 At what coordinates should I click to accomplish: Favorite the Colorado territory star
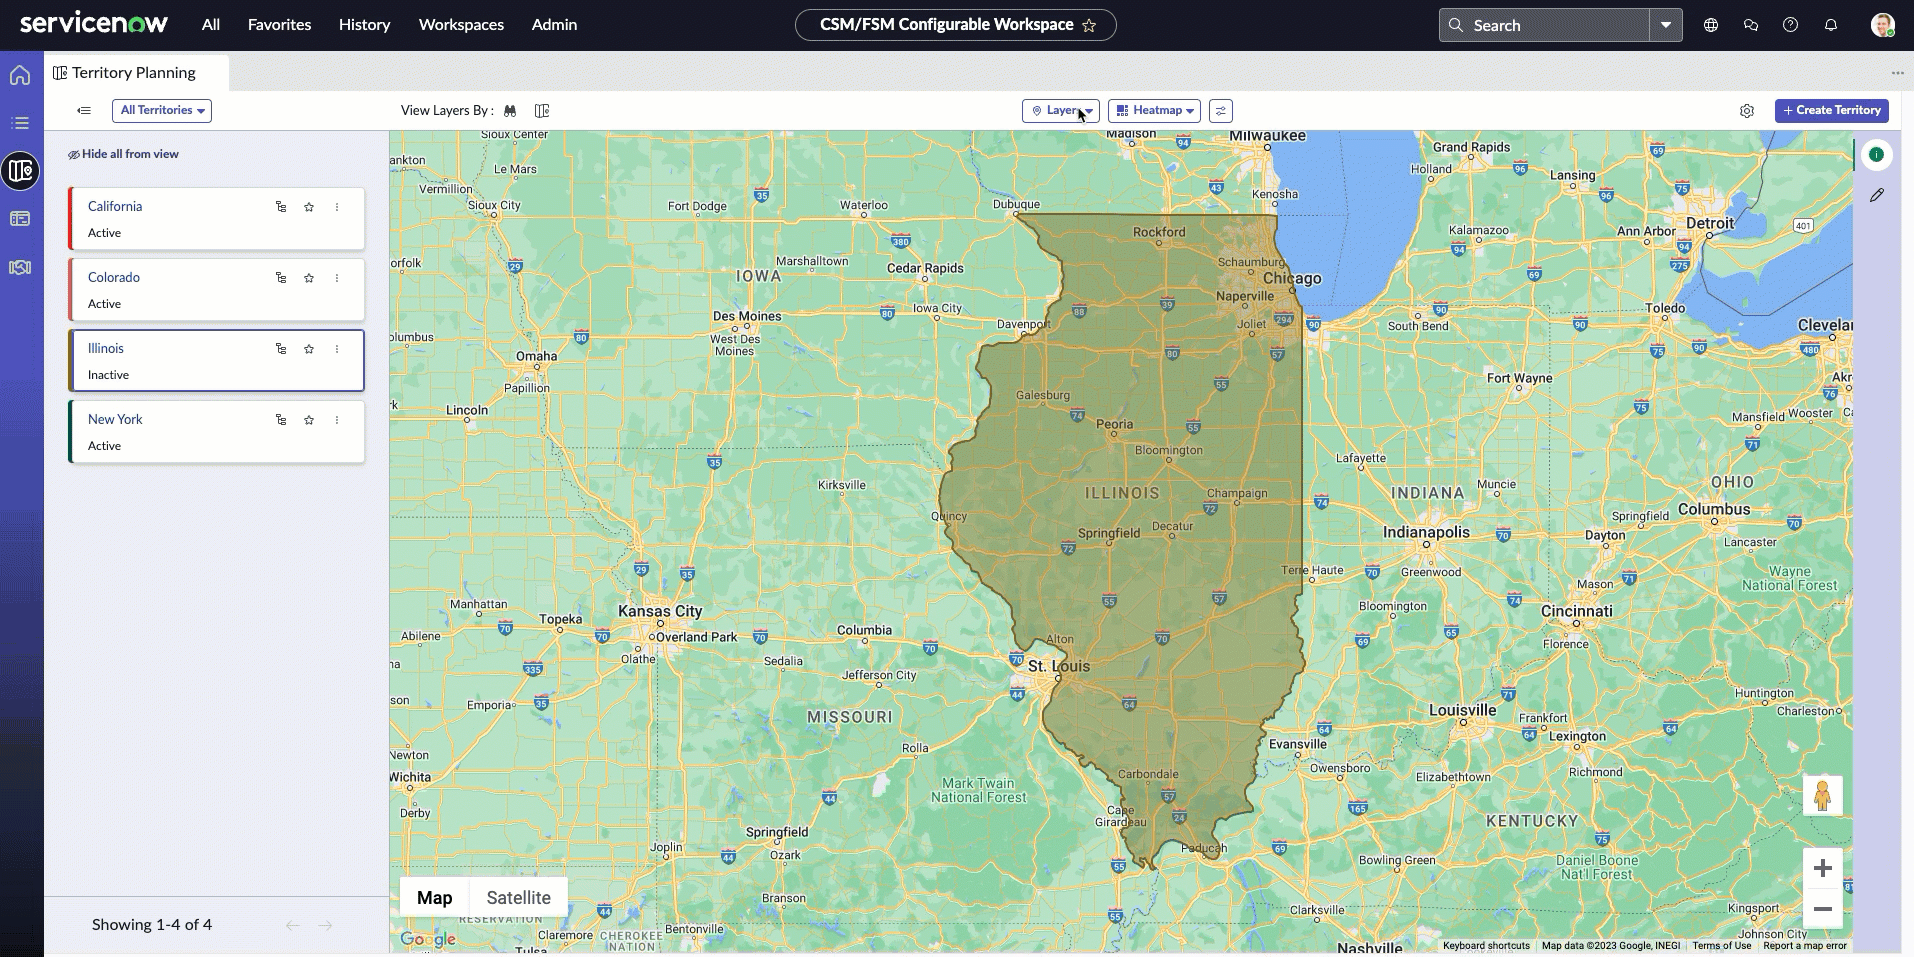tap(309, 278)
